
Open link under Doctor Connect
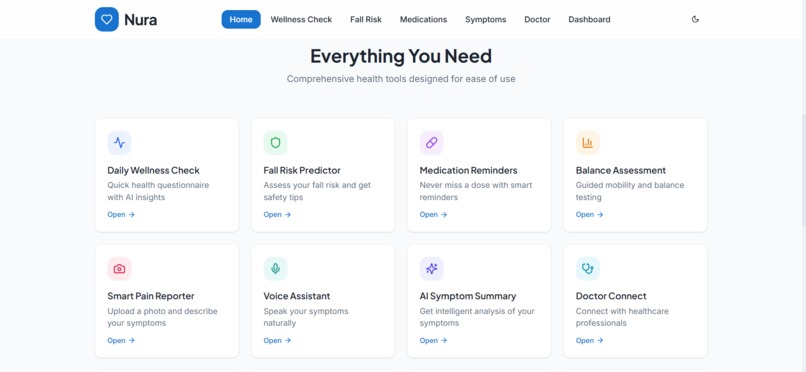(589, 341)
